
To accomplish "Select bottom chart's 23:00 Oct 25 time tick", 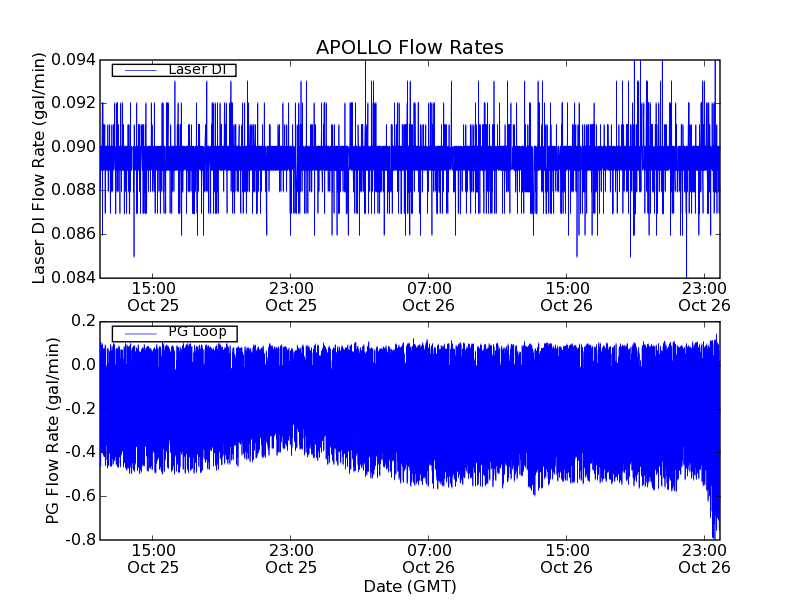I will tap(291, 559).
